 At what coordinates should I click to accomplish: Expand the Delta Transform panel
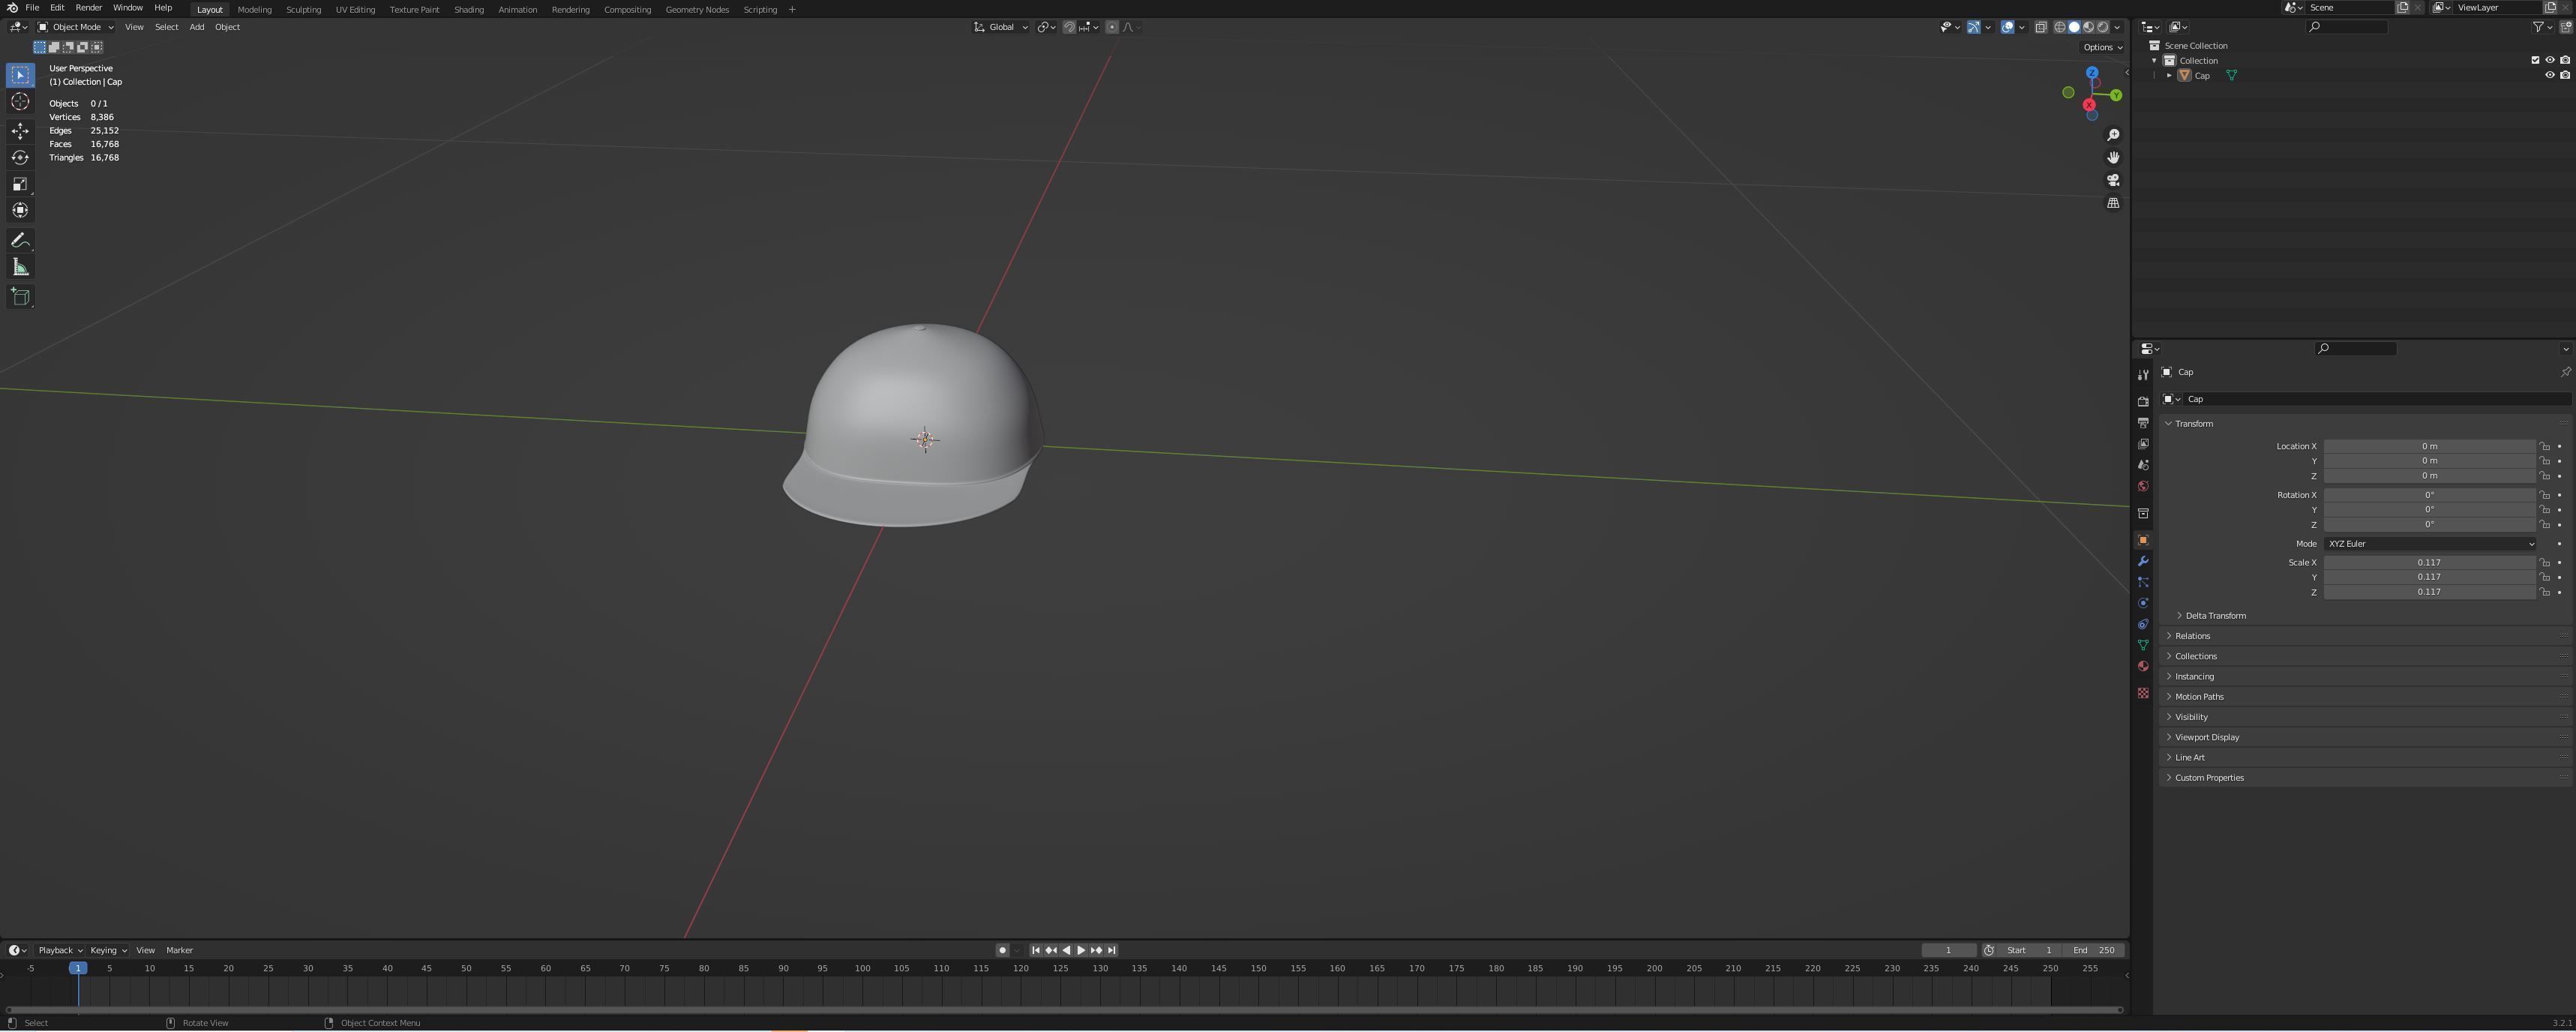click(x=2215, y=616)
